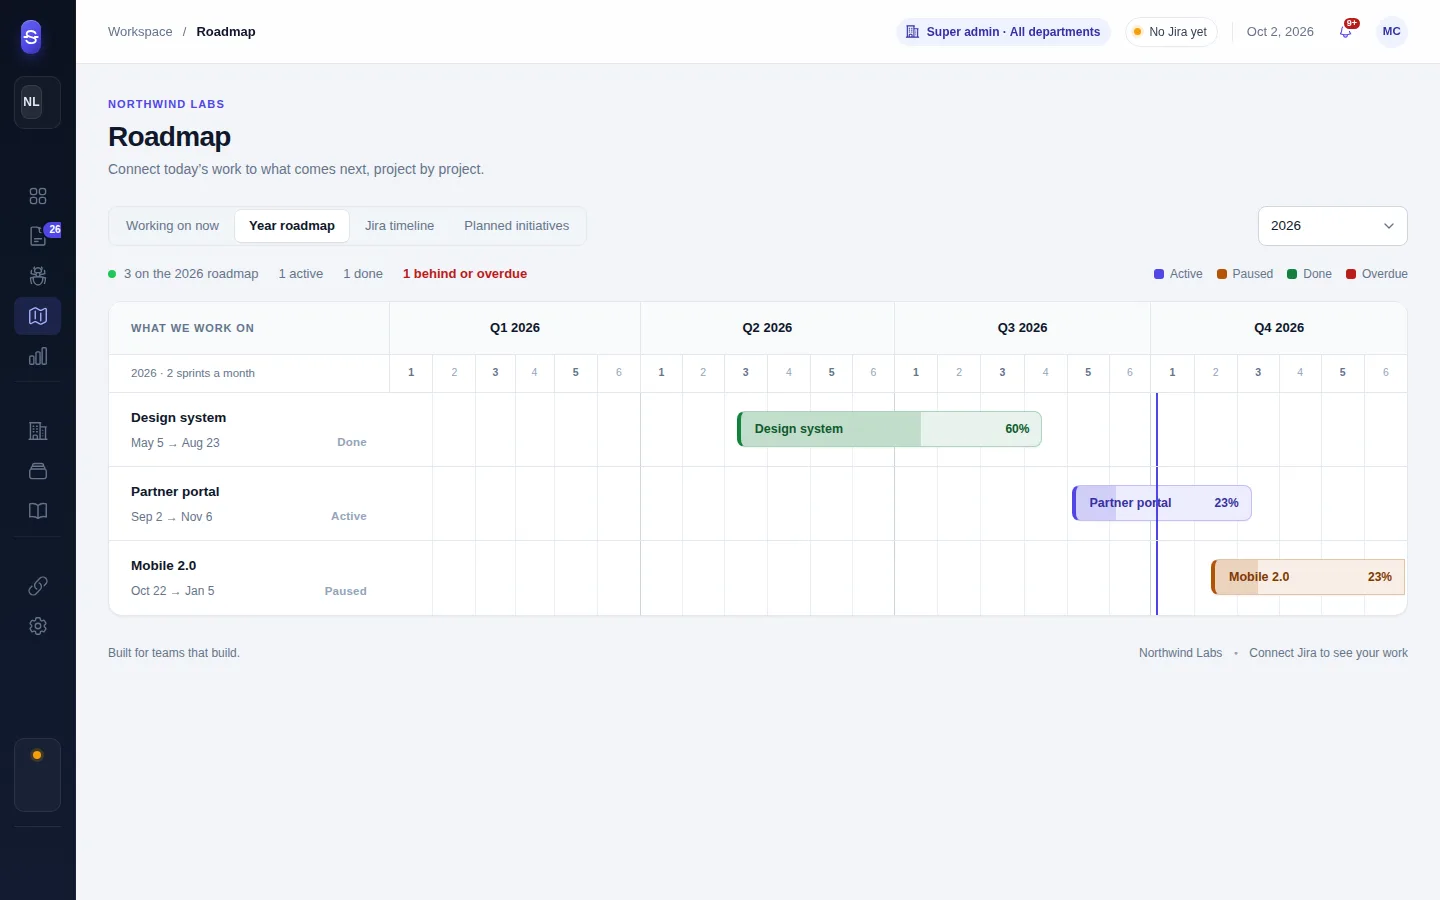Click the Mobile 2.0 23% timeline bar
Image resolution: width=1440 pixels, height=900 pixels.
[x=1308, y=577]
